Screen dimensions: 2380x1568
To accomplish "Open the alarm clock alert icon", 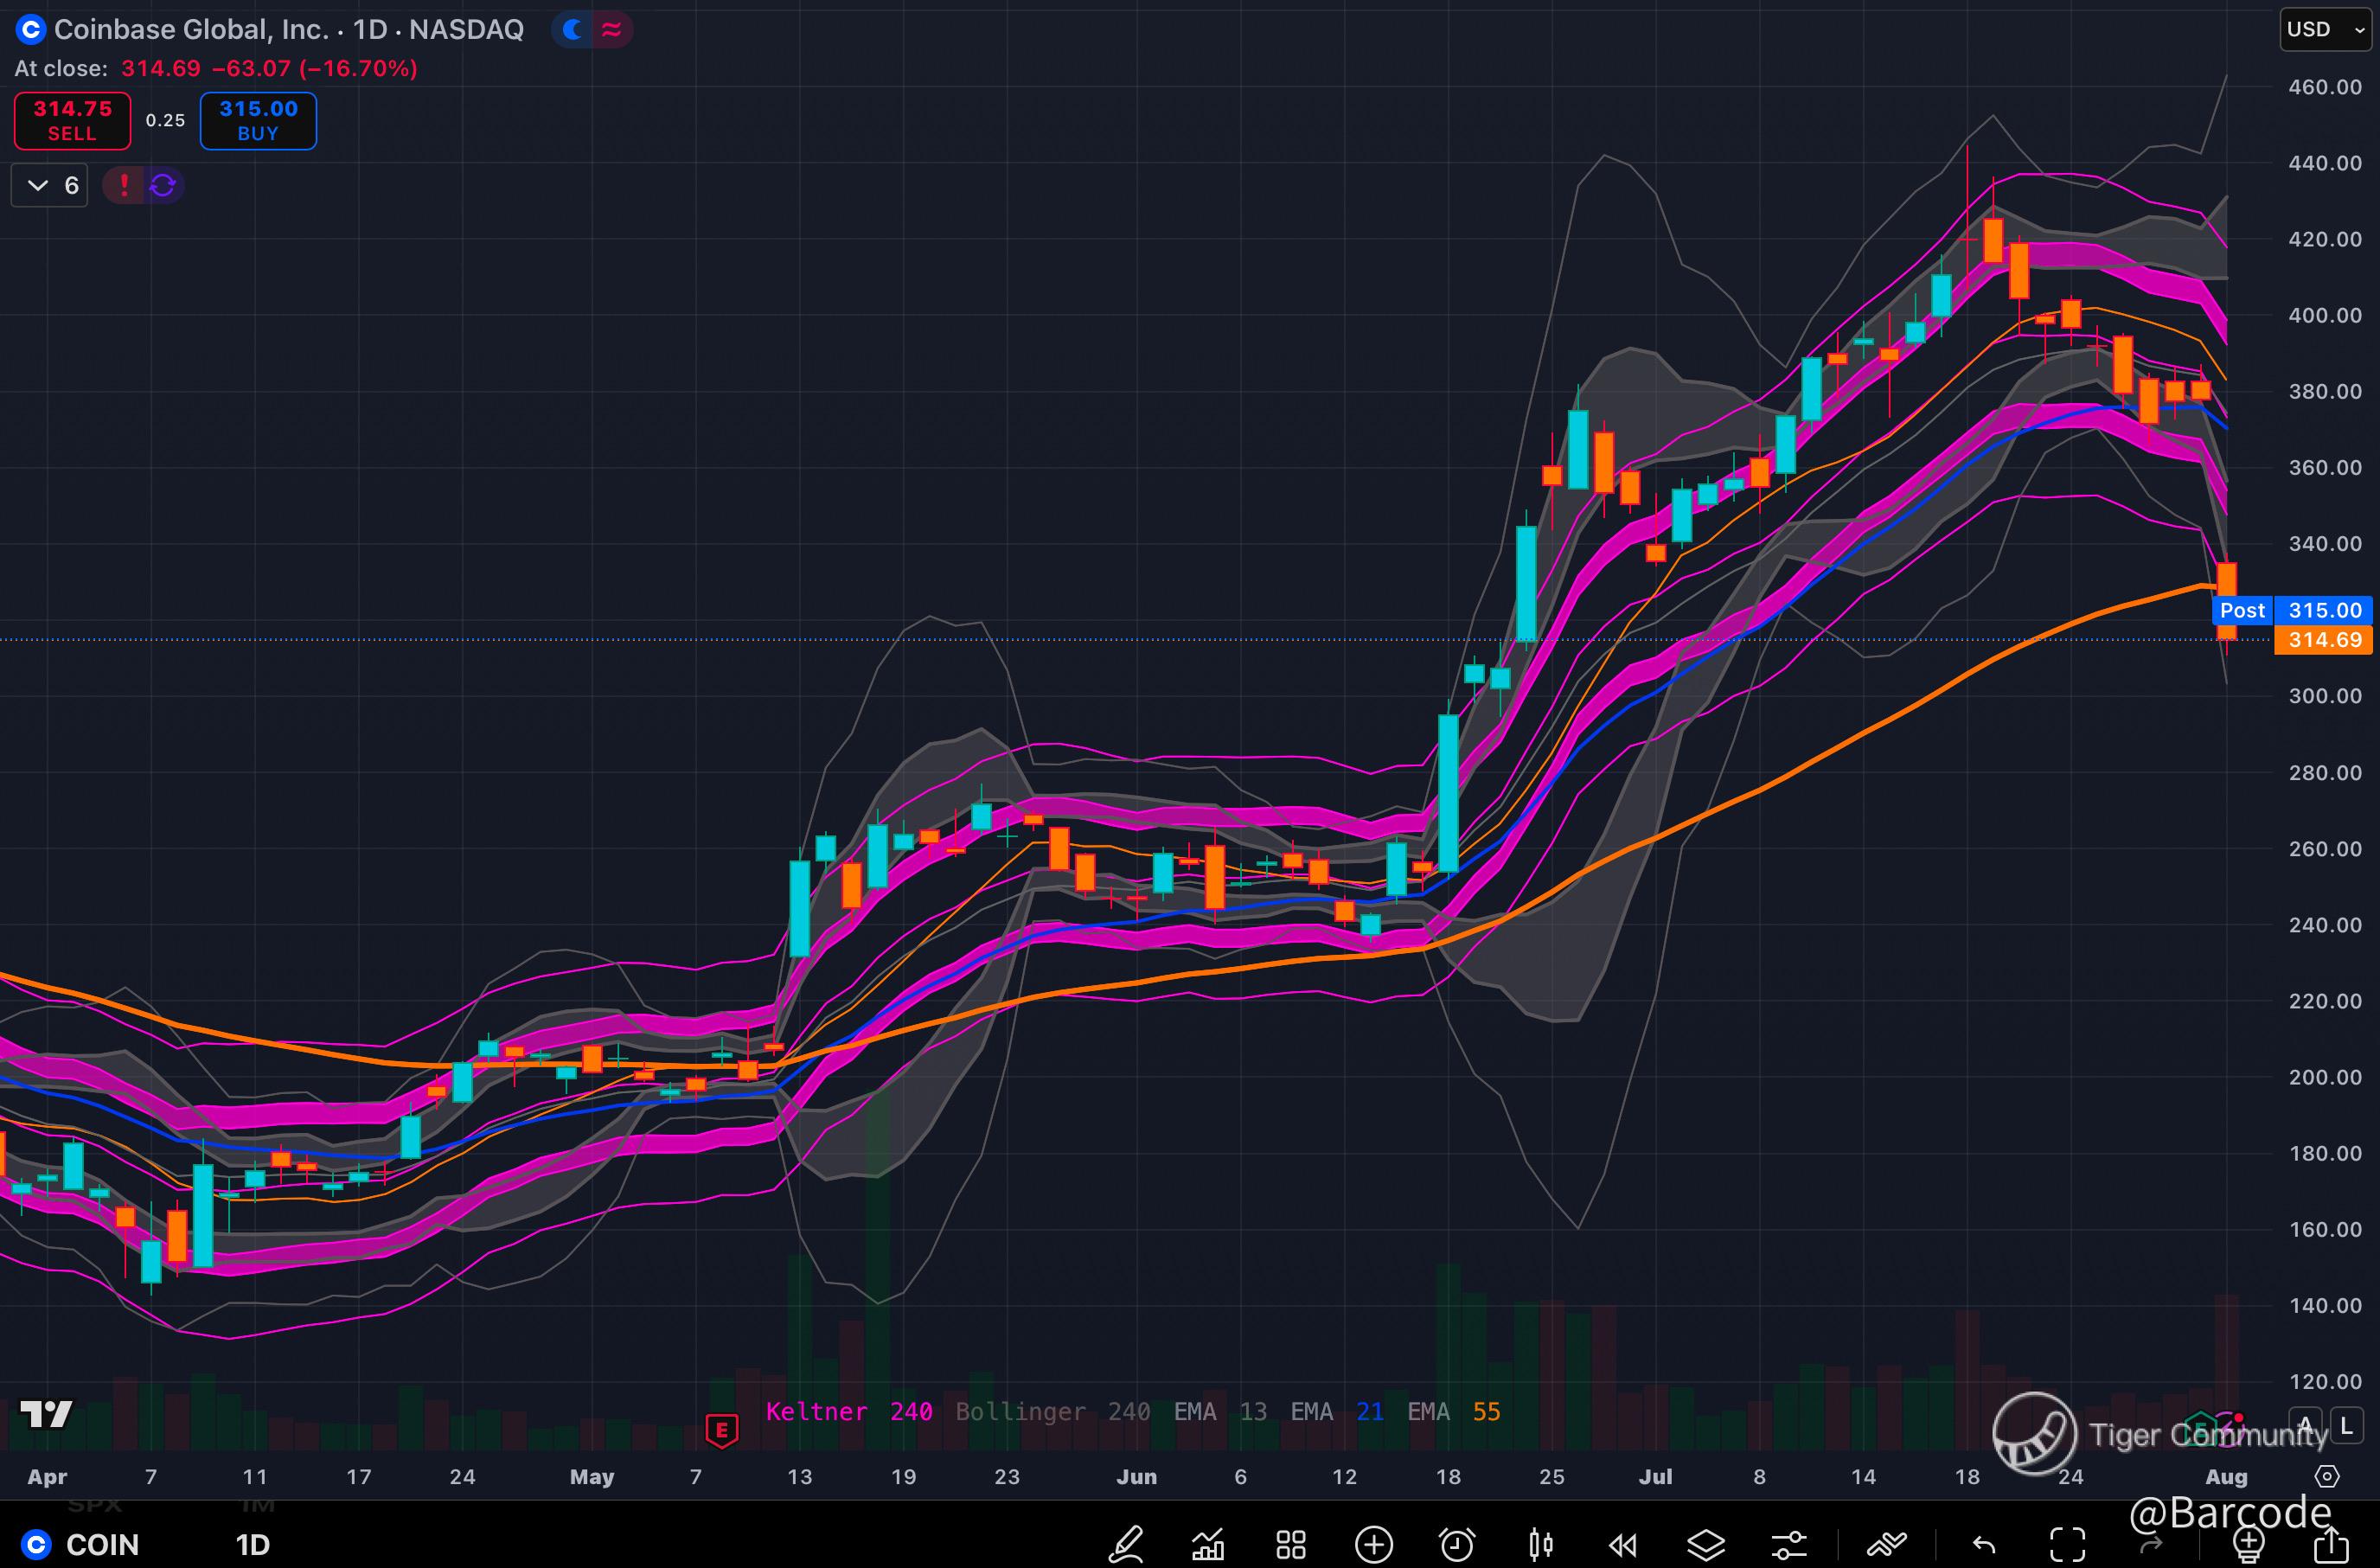I will [1457, 1544].
